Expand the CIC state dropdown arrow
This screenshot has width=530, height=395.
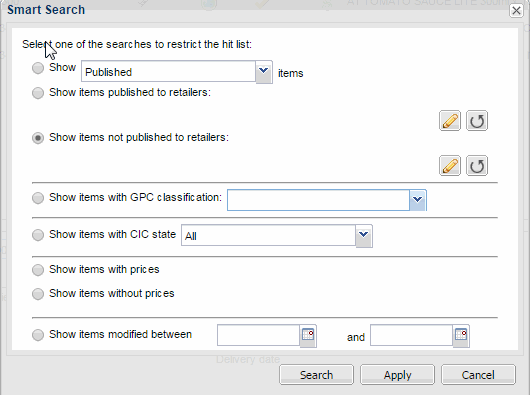click(364, 236)
